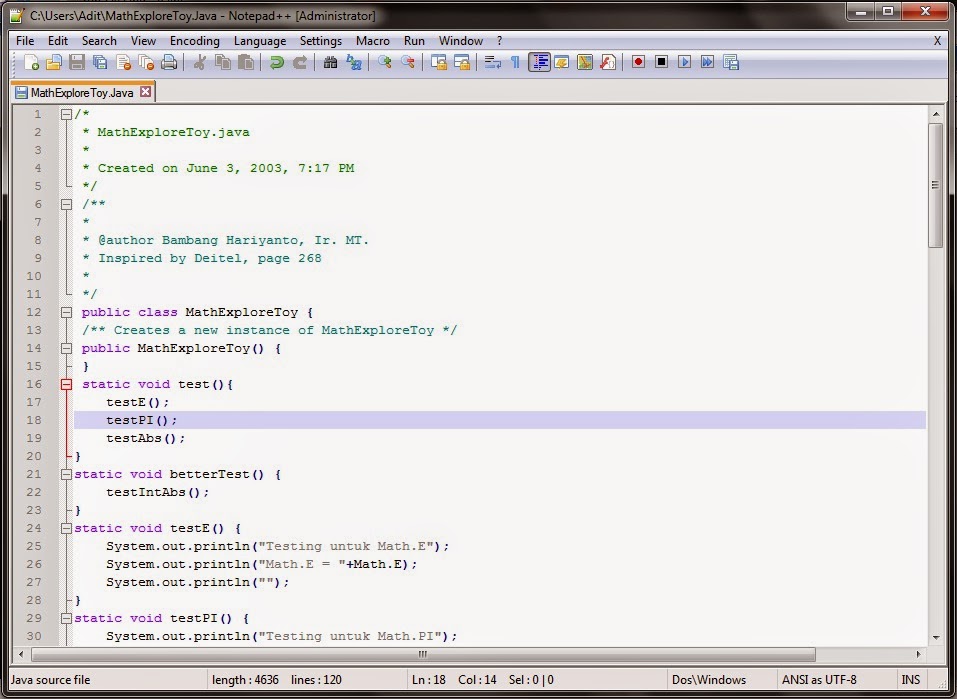
Task: Collapse the testE() fold at line 24
Action: [67, 528]
